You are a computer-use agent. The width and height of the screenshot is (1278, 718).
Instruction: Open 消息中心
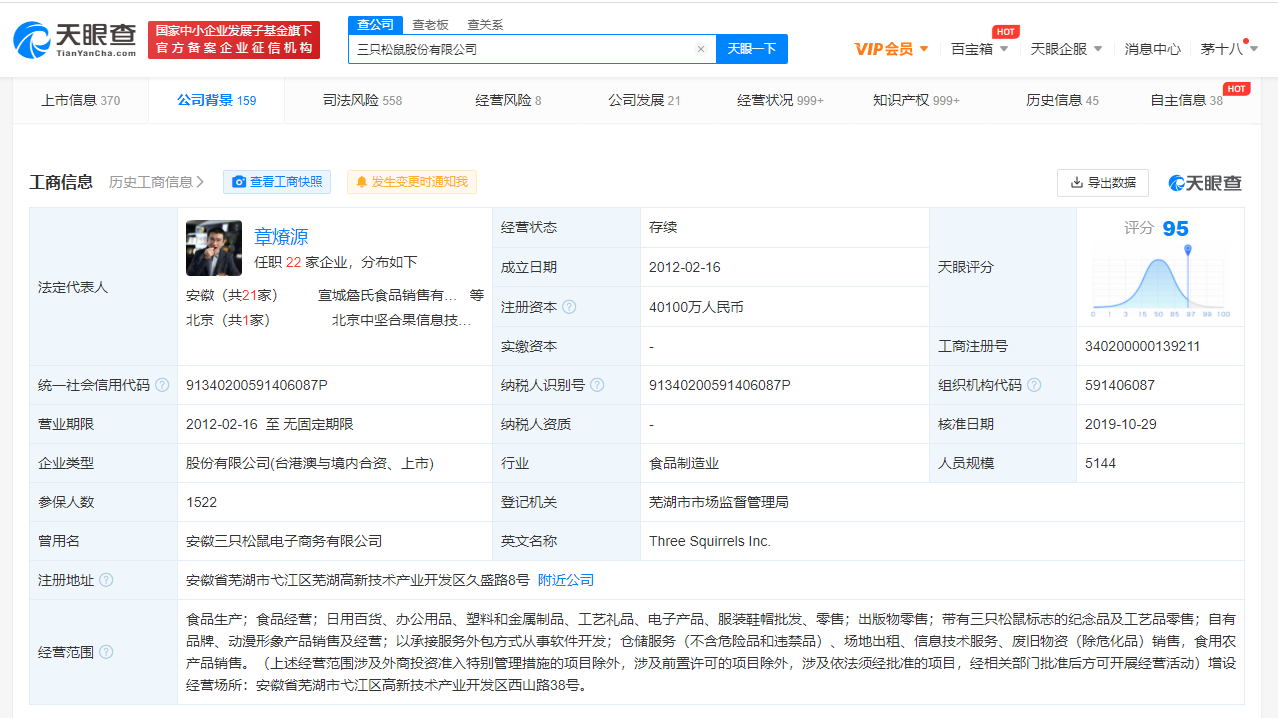tap(1152, 48)
